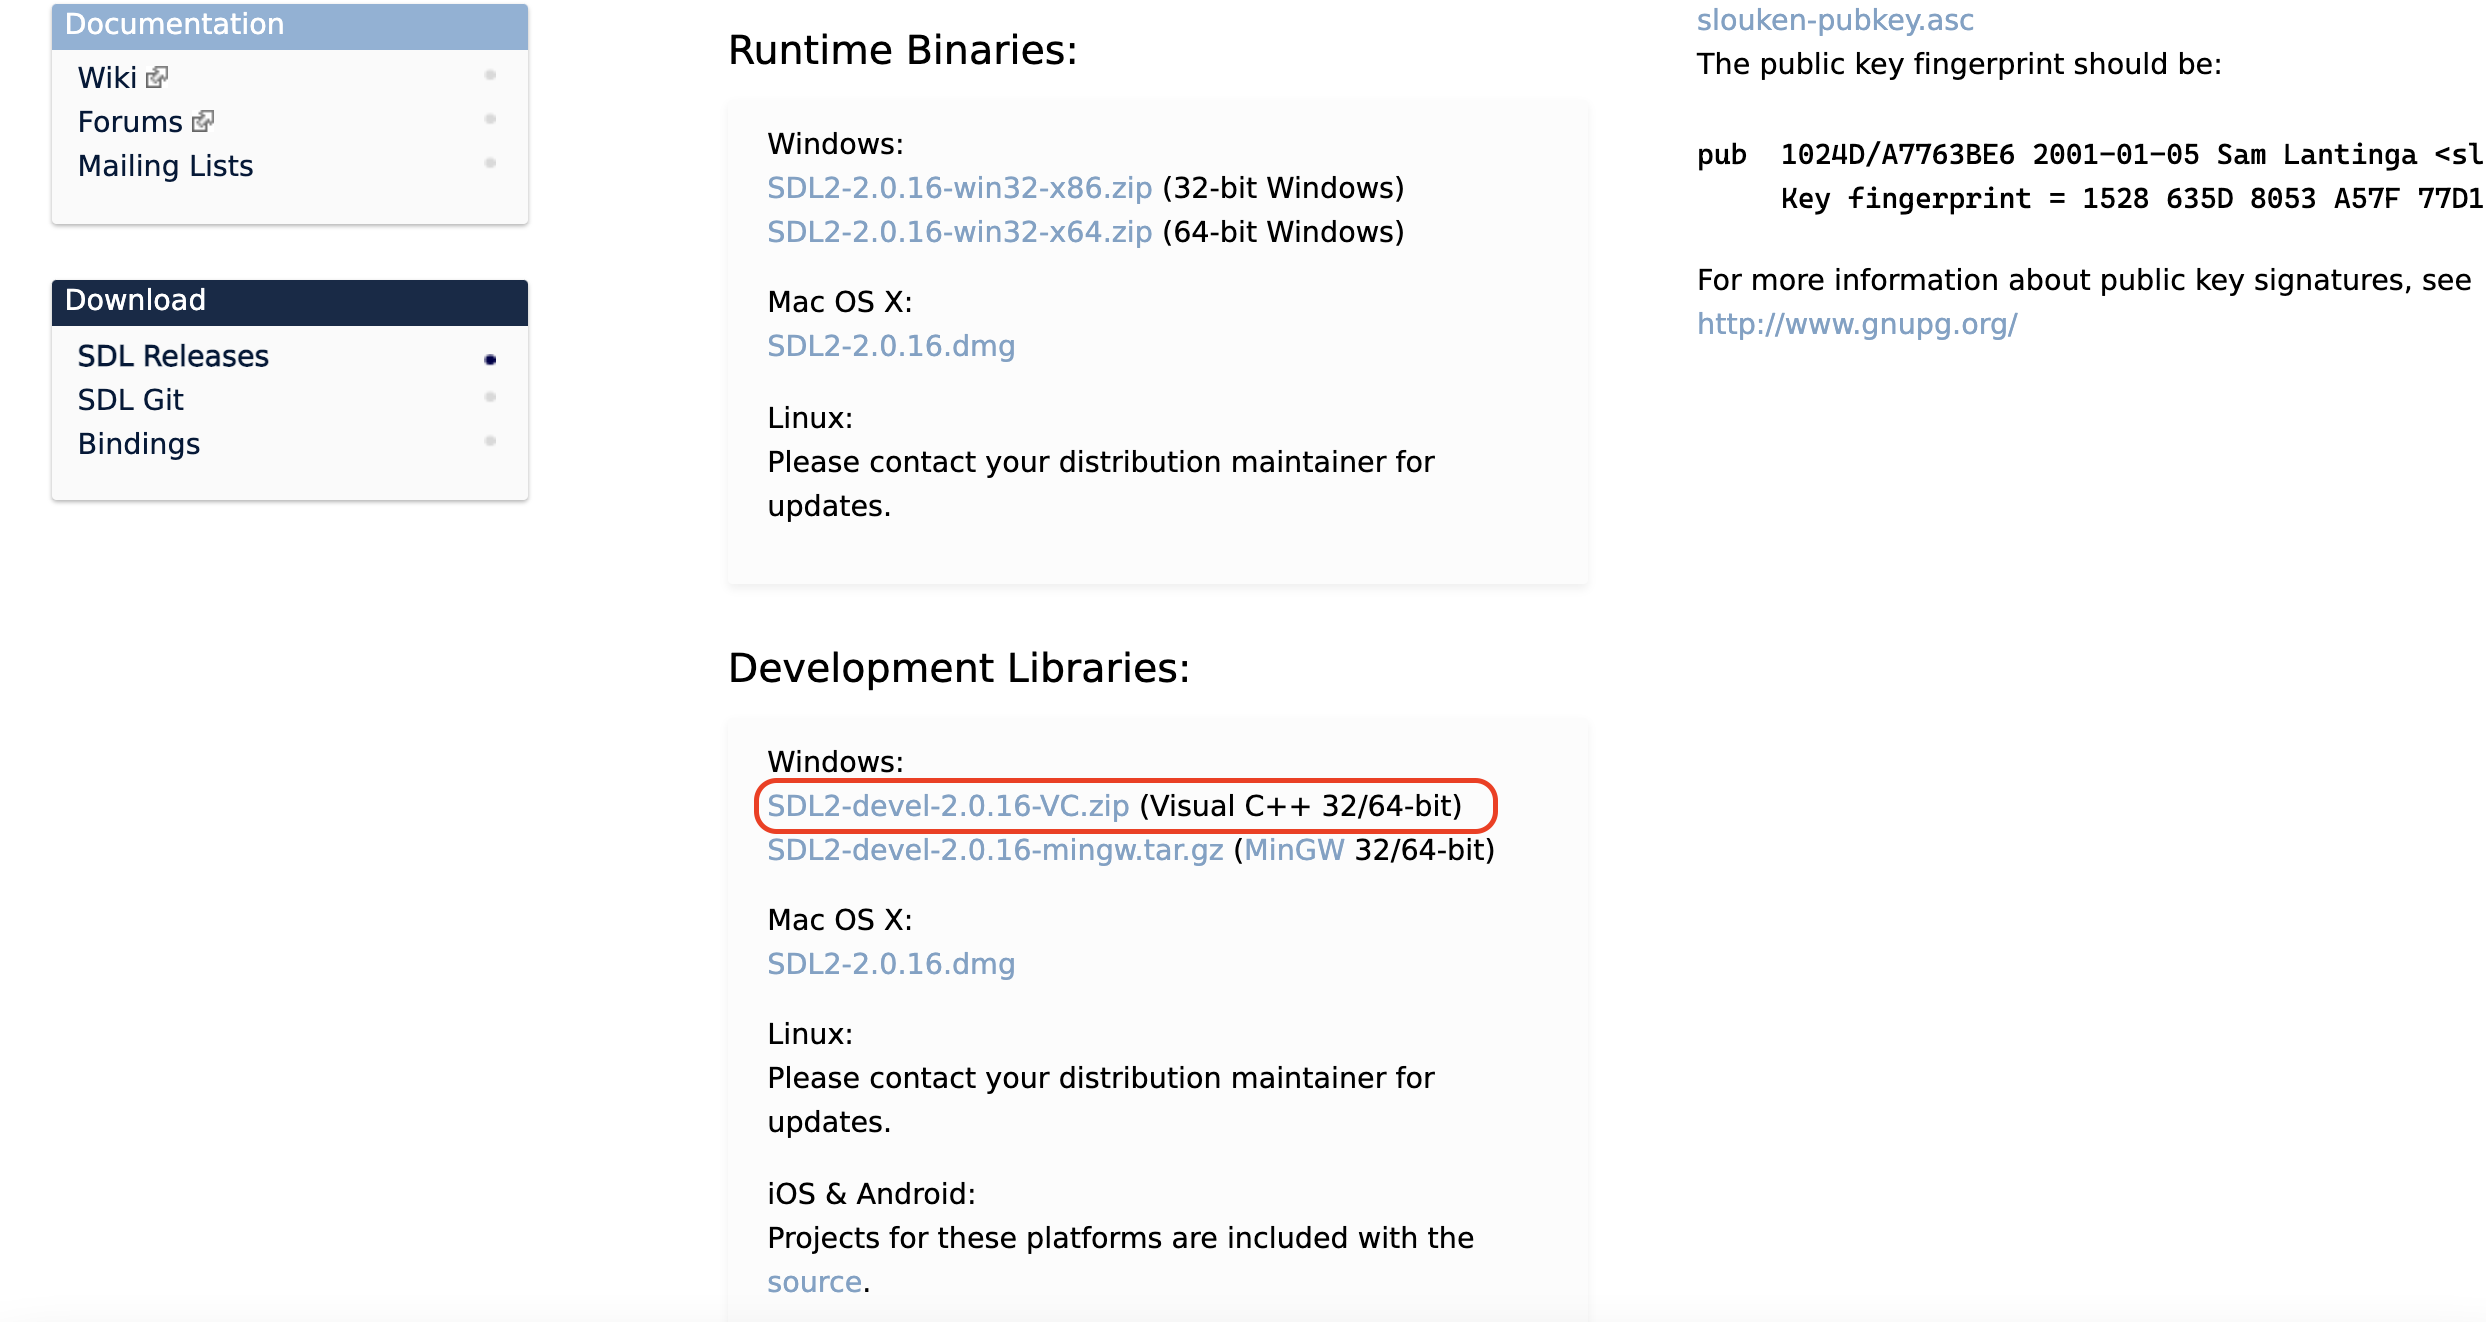Viewport: 2486px width, 1322px height.
Task: Click the '(32-bit Windows)' label
Action: point(1283,188)
